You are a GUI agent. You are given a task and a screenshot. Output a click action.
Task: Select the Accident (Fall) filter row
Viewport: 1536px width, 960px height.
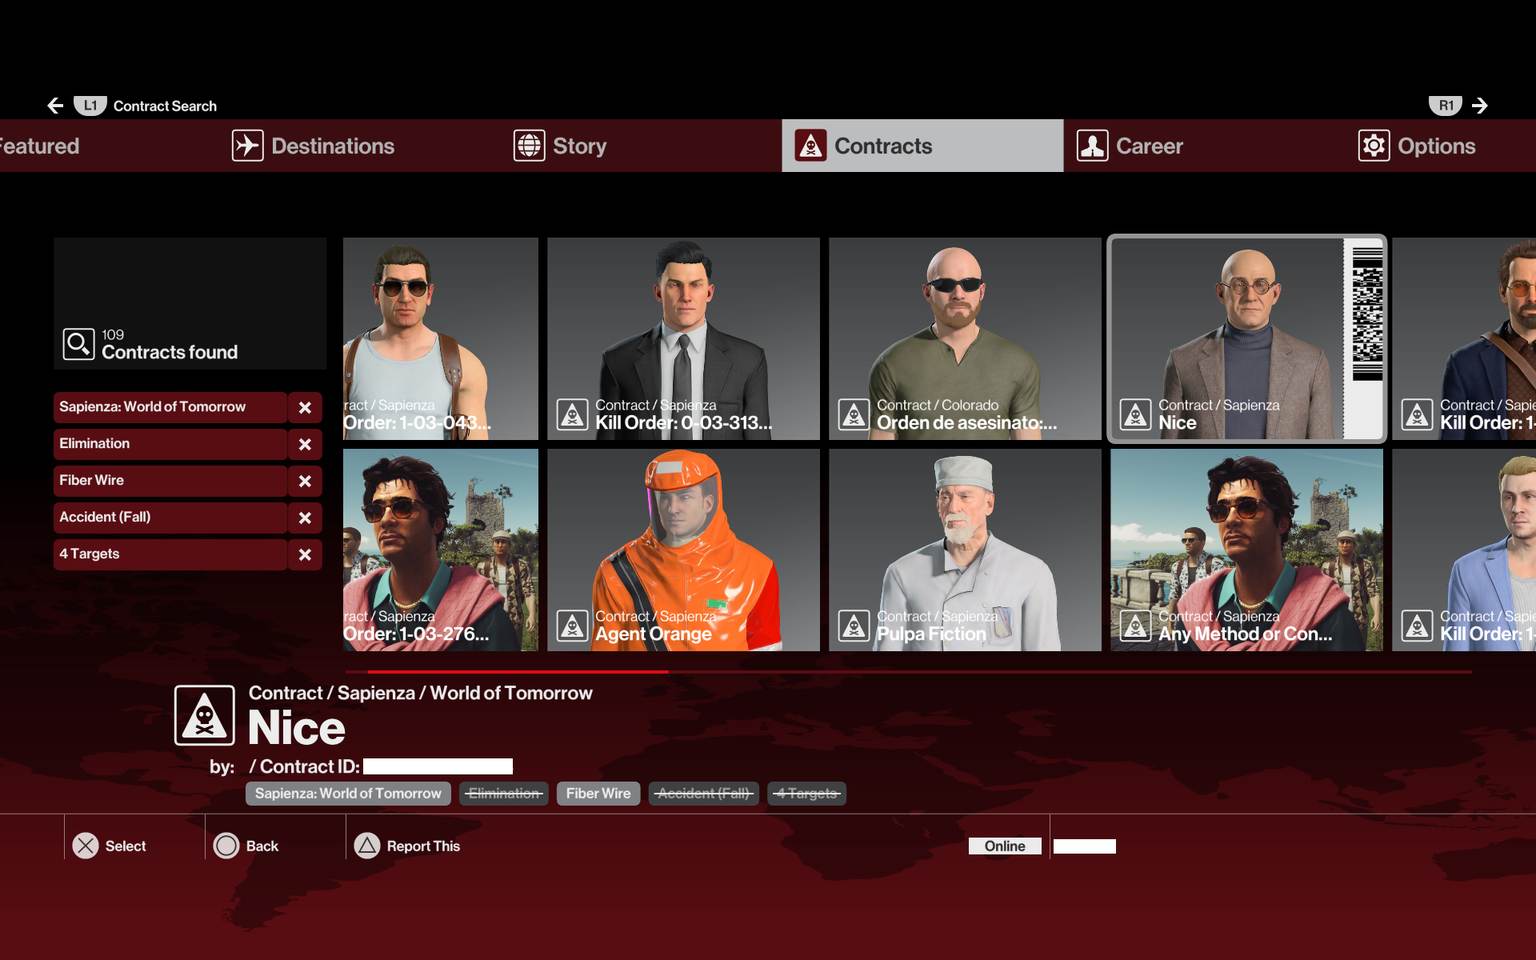click(x=170, y=518)
